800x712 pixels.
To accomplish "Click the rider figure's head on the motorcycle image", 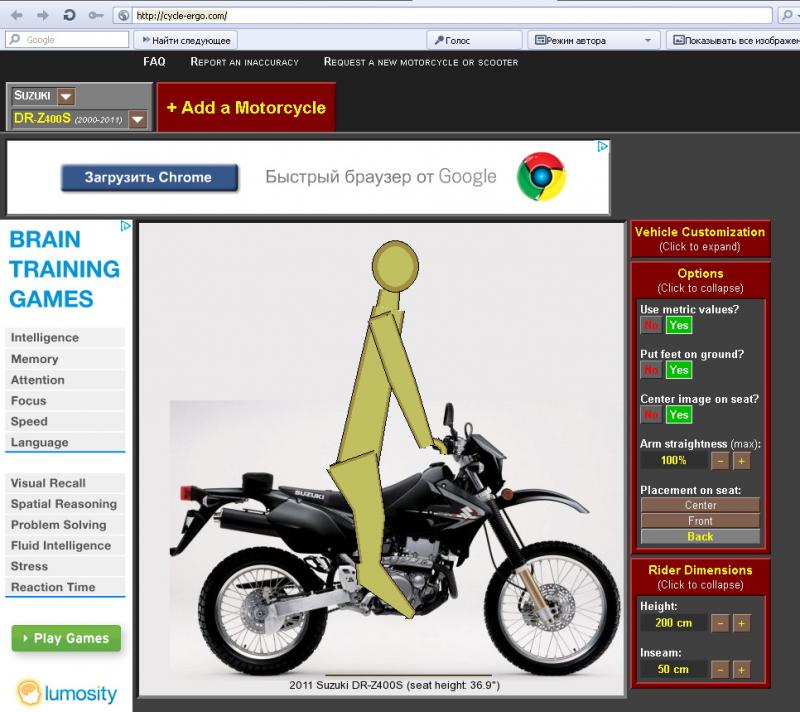I will pyautogui.click(x=395, y=266).
